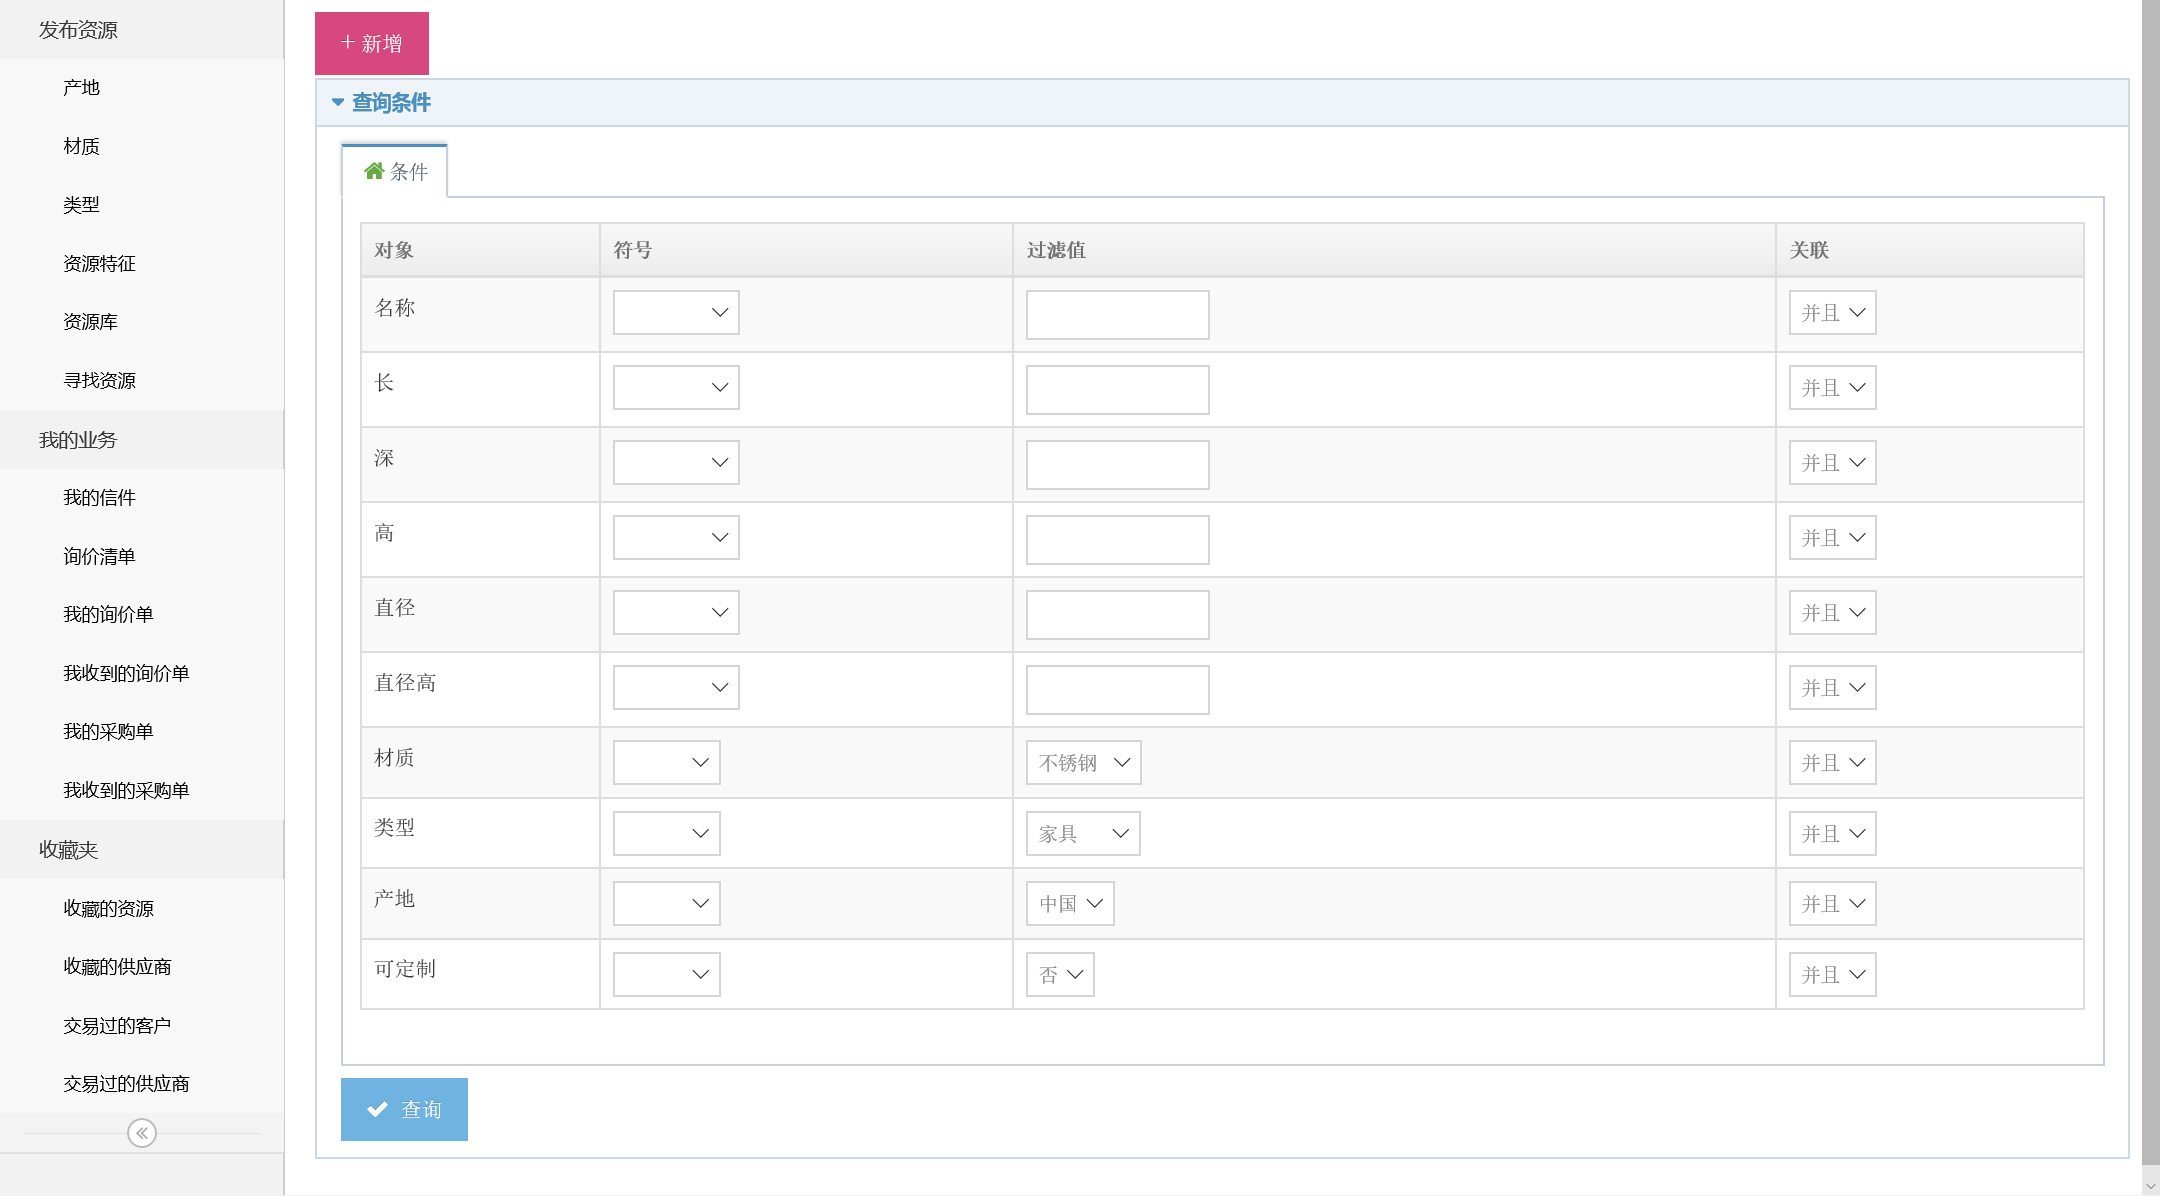Screen dimensions: 2160x1196
Task: Open the 并且 dropdown in 可定制 row
Action: click(x=1833, y=974)
